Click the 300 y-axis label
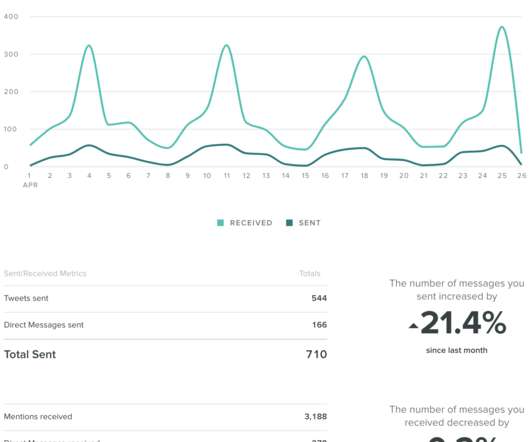Image resolution: width=530 pixels, height=442 pixels. [x=11, y=54]
